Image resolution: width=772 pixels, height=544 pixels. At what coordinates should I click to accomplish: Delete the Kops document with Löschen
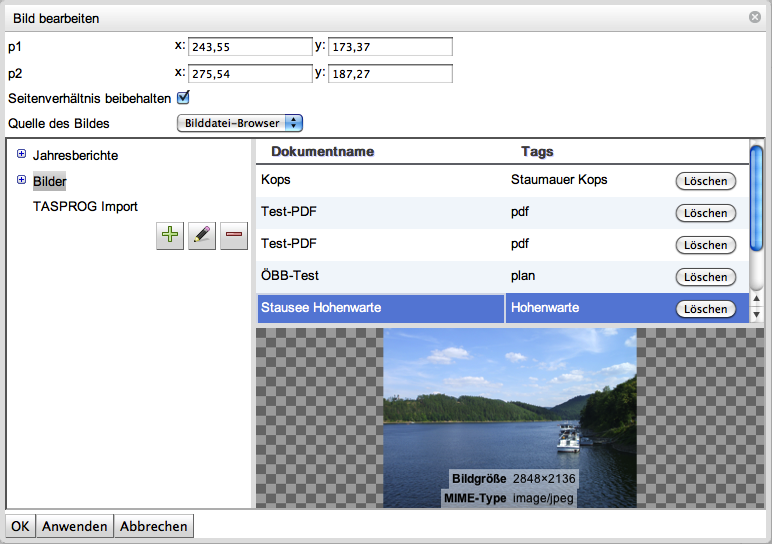(x=706, y=181)
